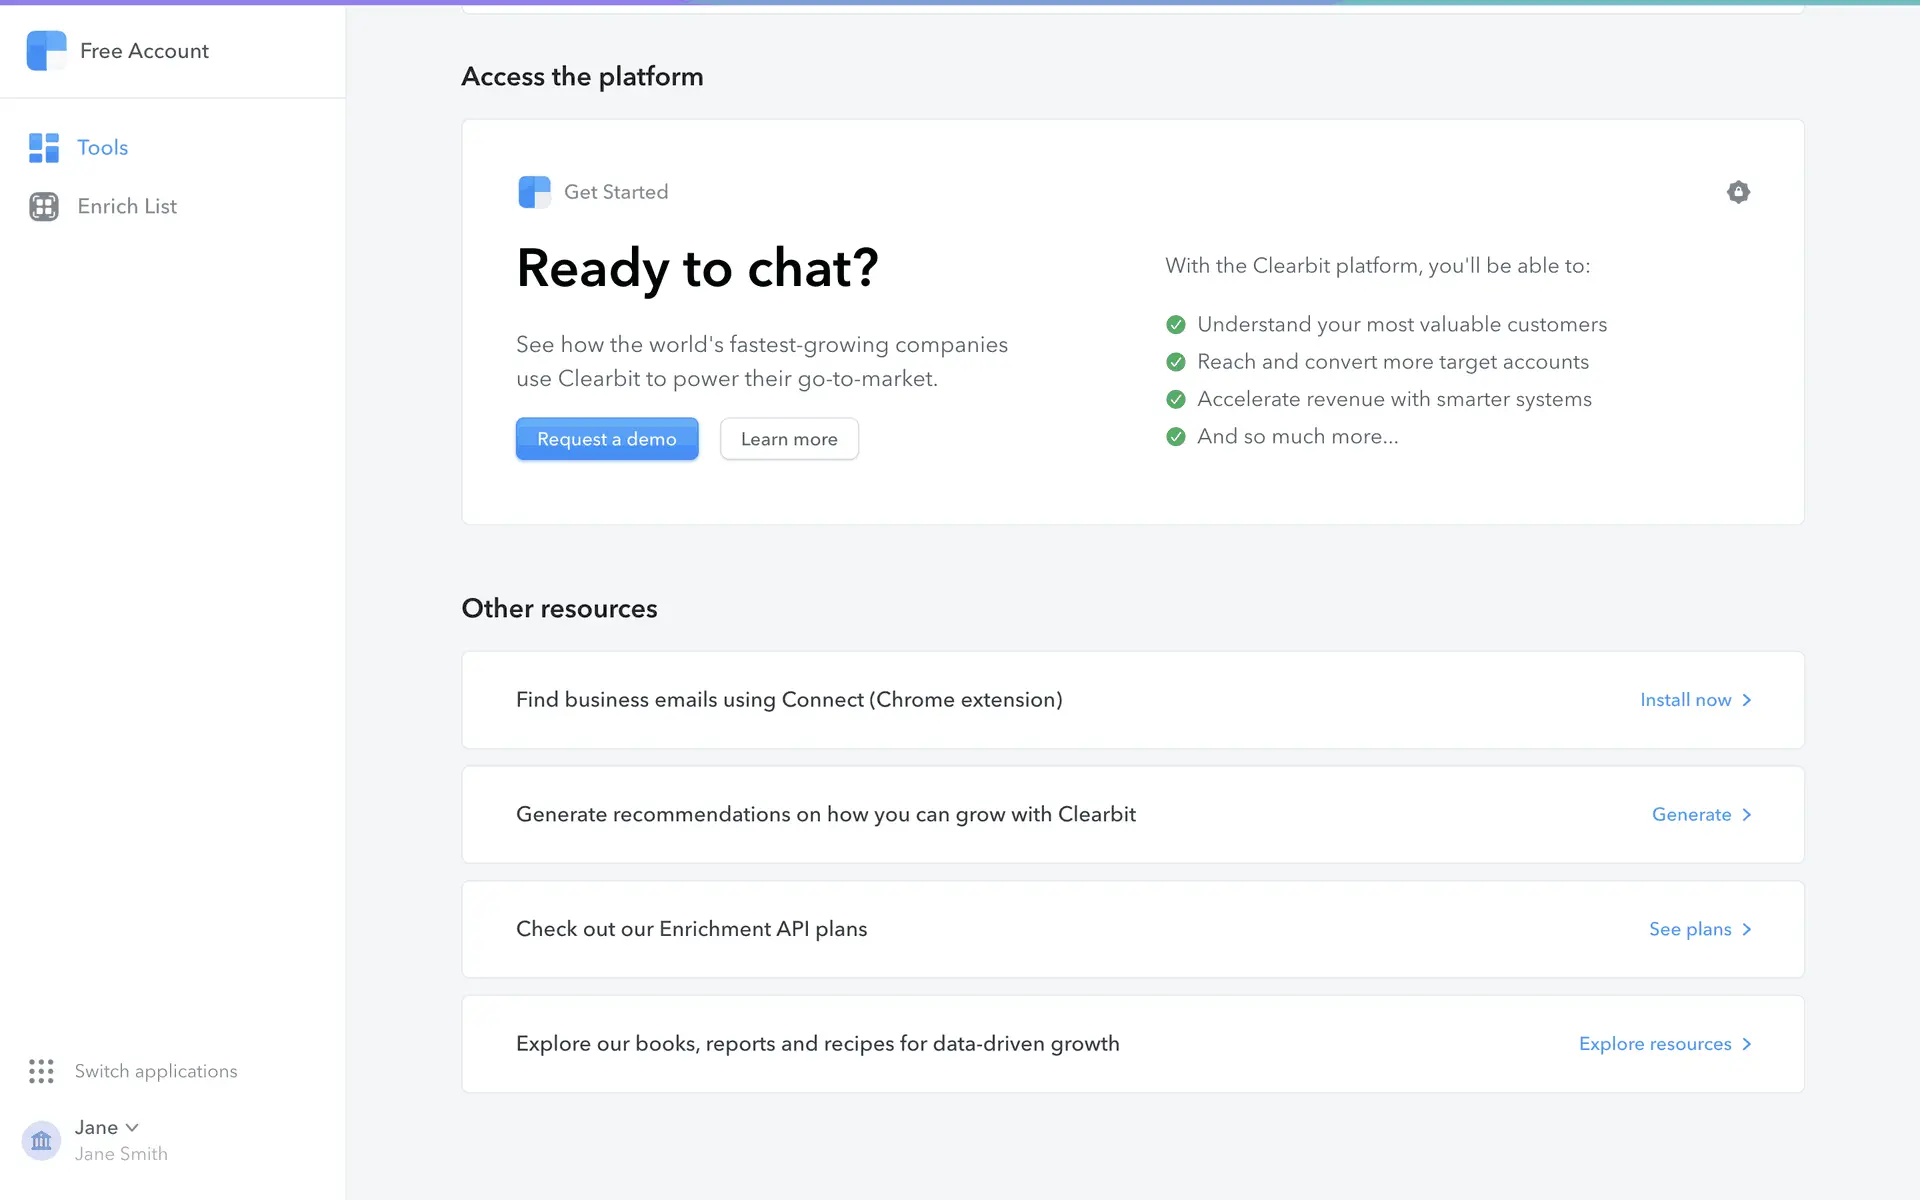The width and height of the screenshot is (1920, 1200).
Task: Click the Get Started Clearbit logo icon
Action: click(x=534, y=192)
